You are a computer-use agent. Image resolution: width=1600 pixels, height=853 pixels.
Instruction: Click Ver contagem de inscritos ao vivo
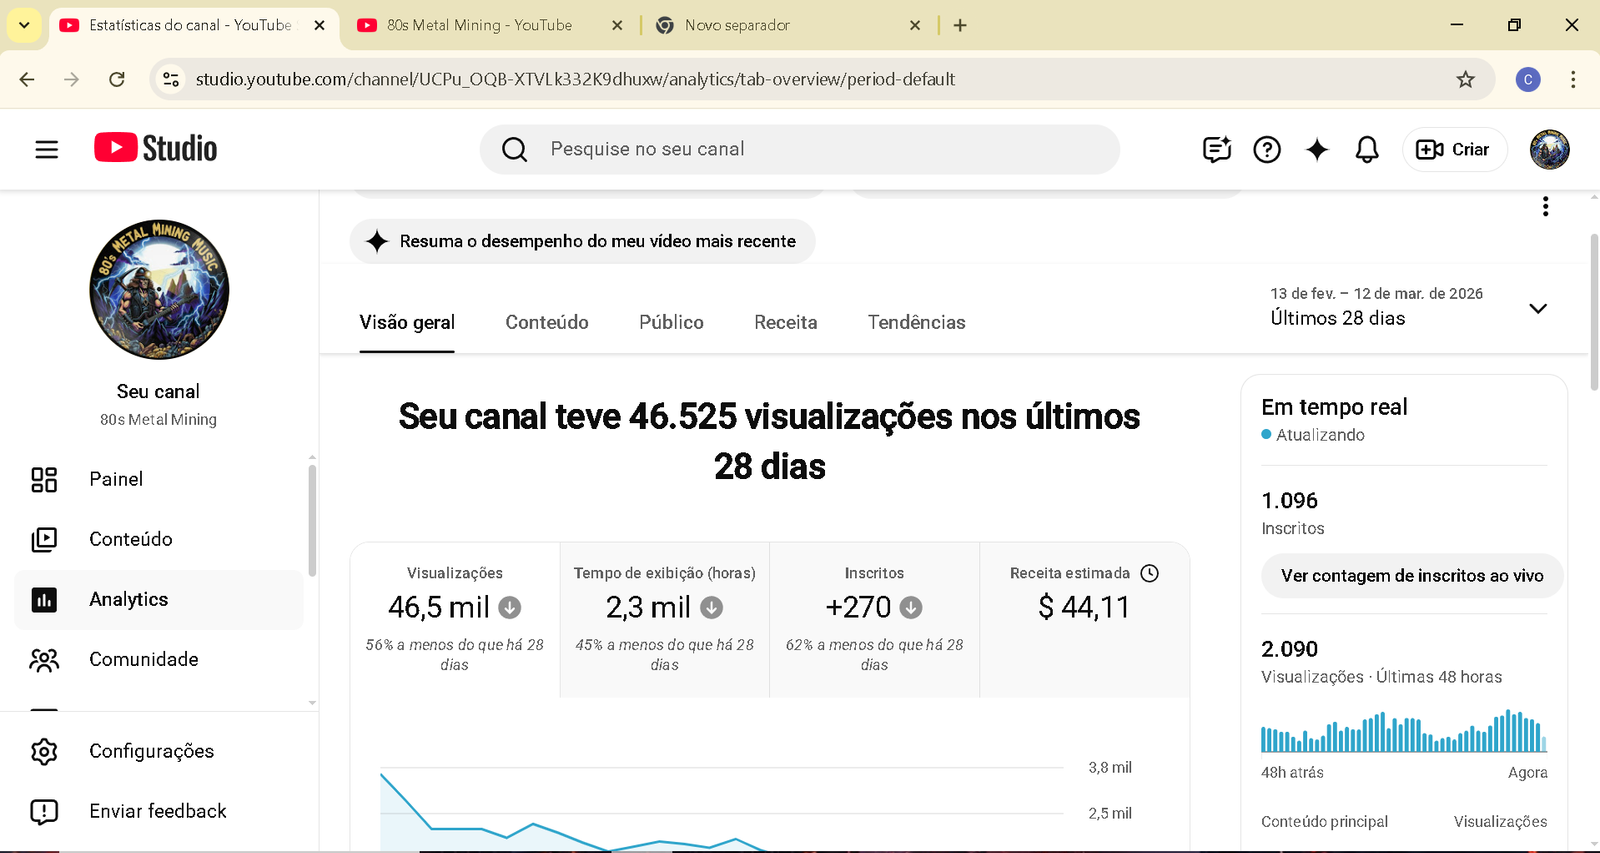pyautogui.click(x=1411, y=576)
